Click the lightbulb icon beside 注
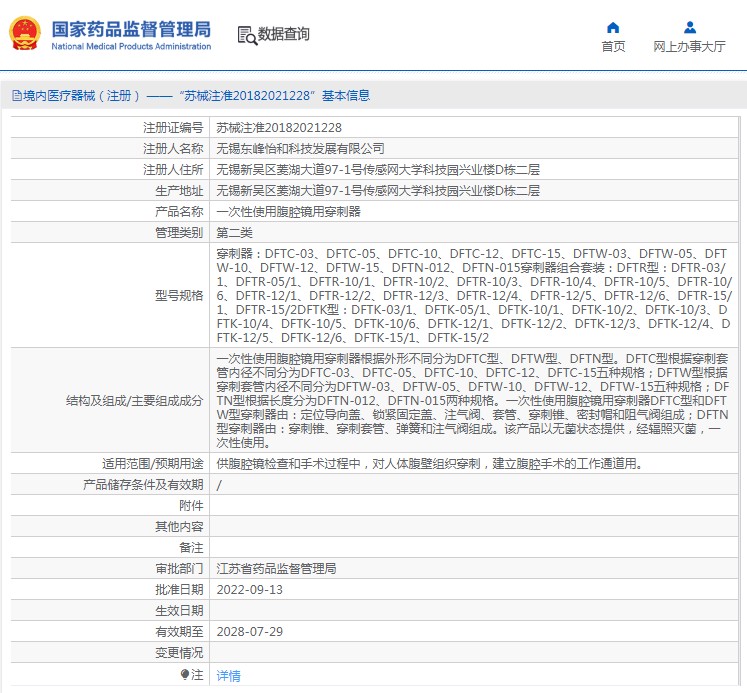747x693 pixels. [x=185, y=674]
